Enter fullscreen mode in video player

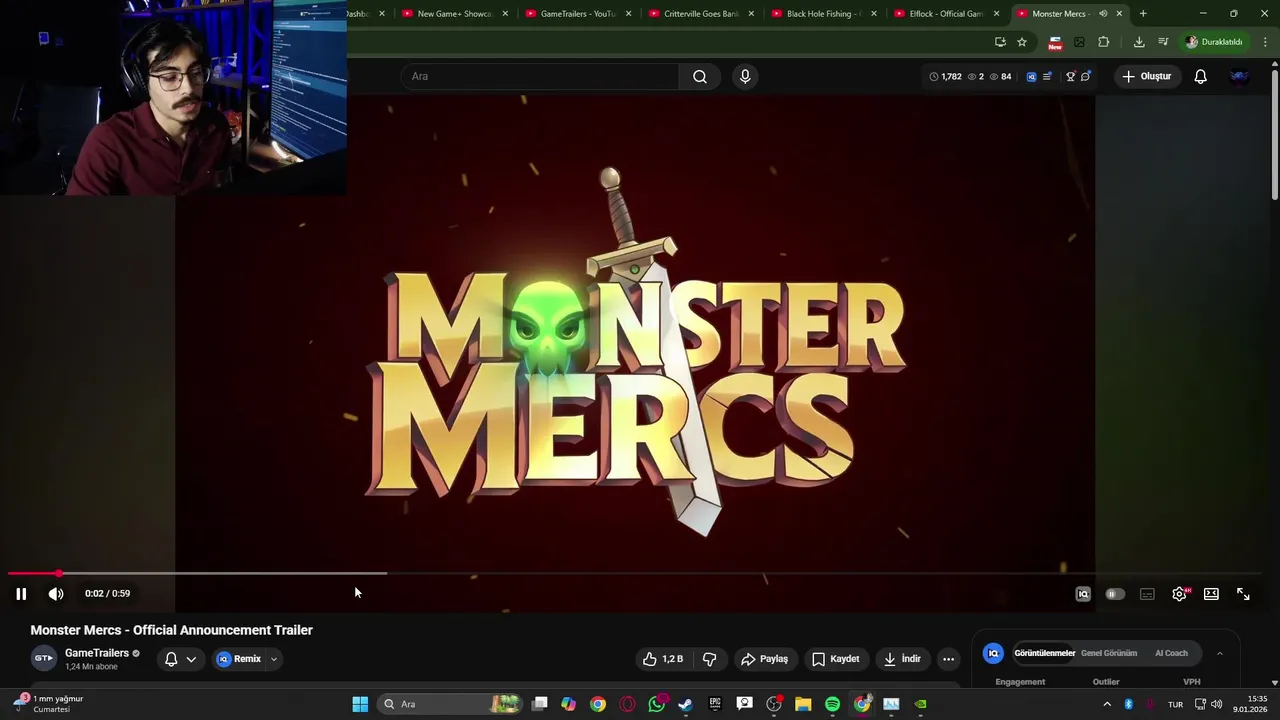click(x=1243, y=594)
